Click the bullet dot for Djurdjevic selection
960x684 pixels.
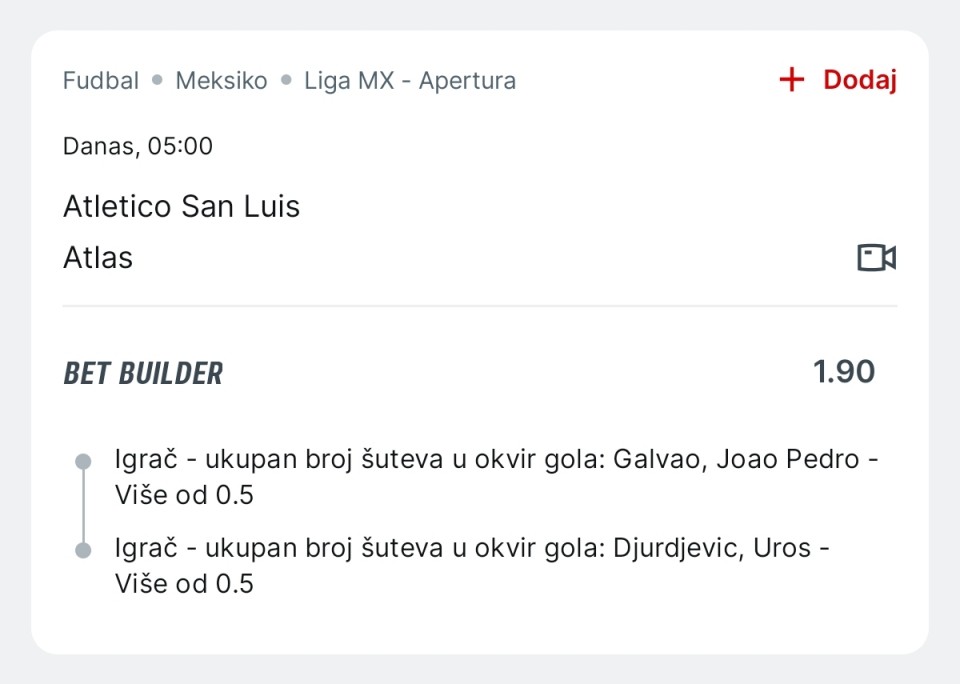(84, 550)
